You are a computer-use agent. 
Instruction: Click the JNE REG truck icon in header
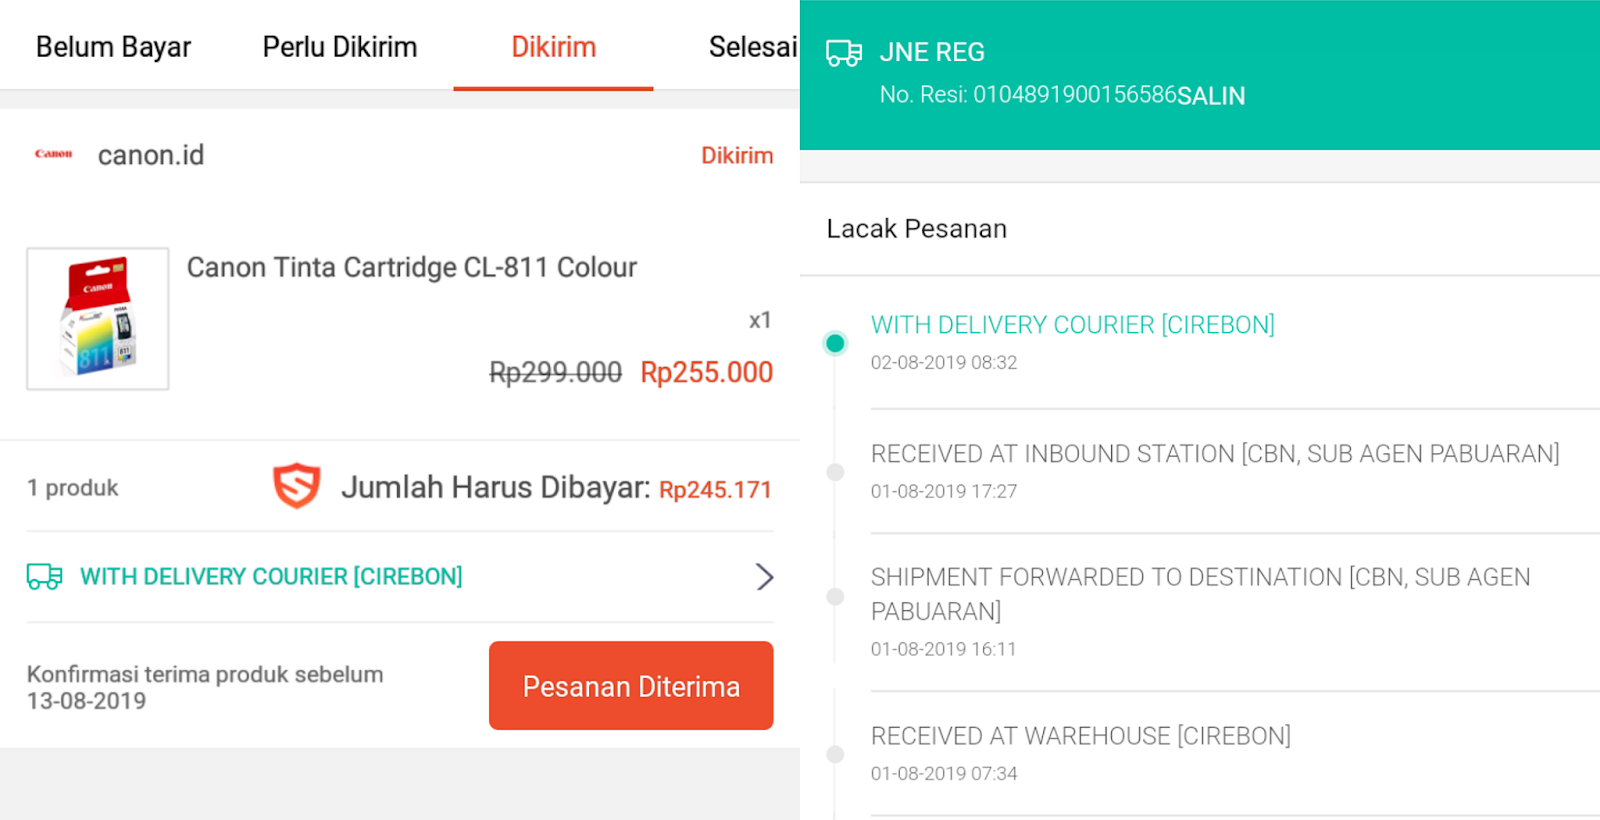click(x=844, y=52)
